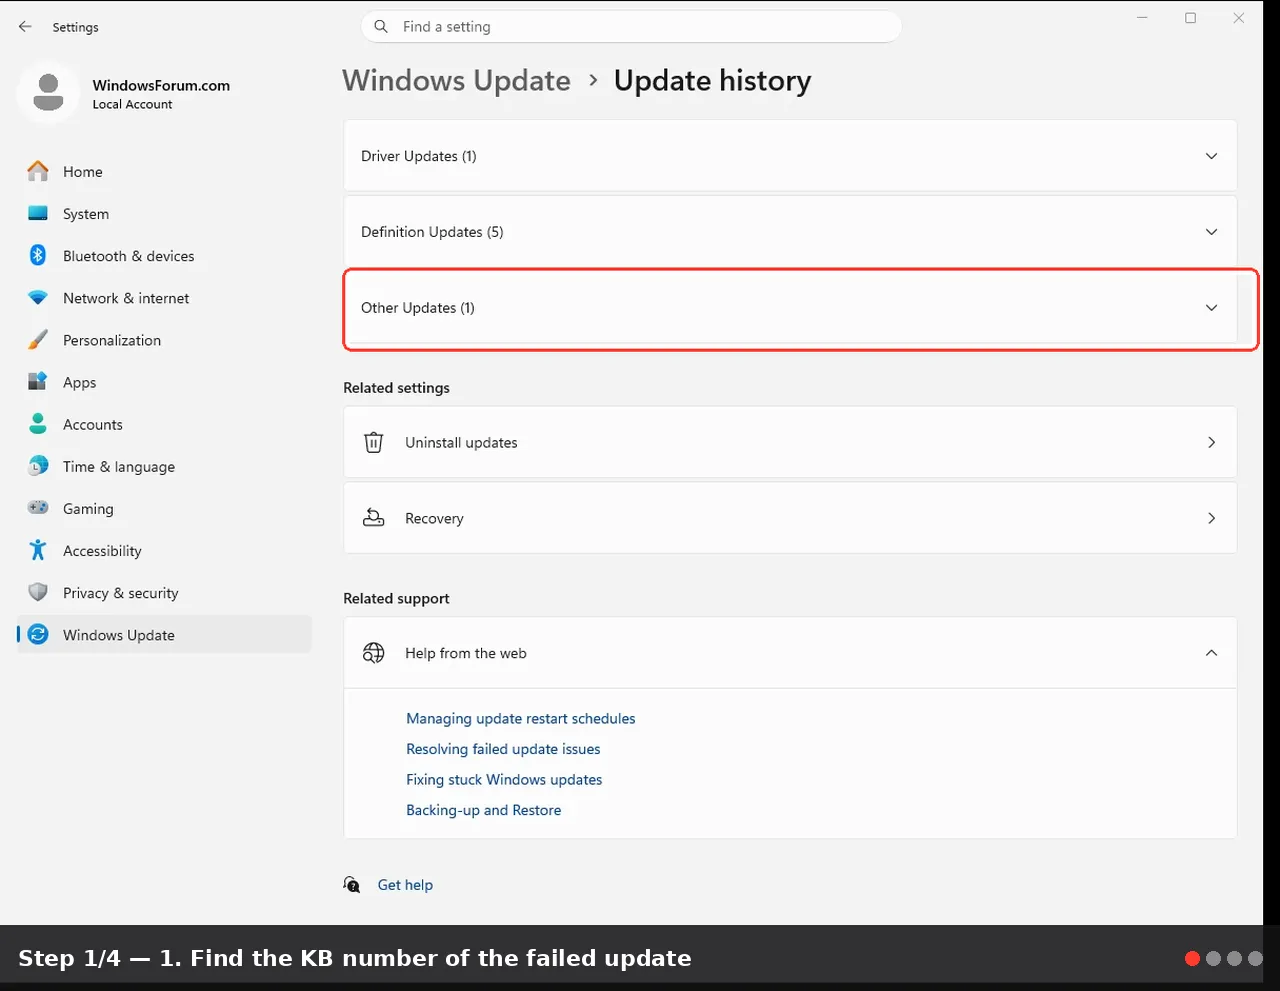Select Gaming in sidebar
The image size is (1280, 991).
pyautogui.click(x=164, y=508)
